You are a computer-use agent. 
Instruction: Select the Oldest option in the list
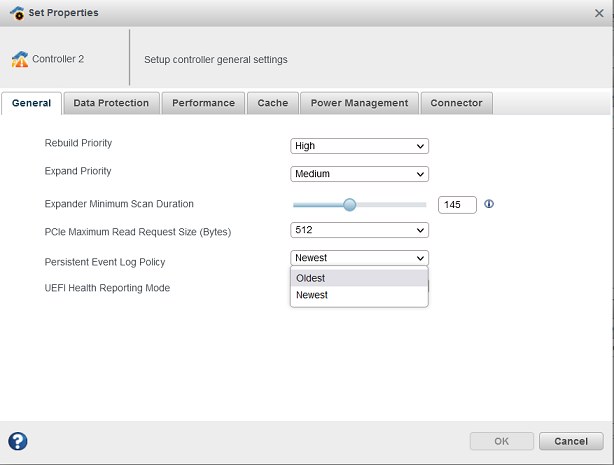[359, 278]
